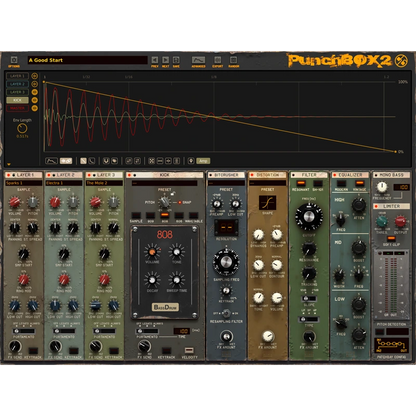Click the Kick Velocity button
This screenshot has height=416, width=416.
tap(189, 350)
